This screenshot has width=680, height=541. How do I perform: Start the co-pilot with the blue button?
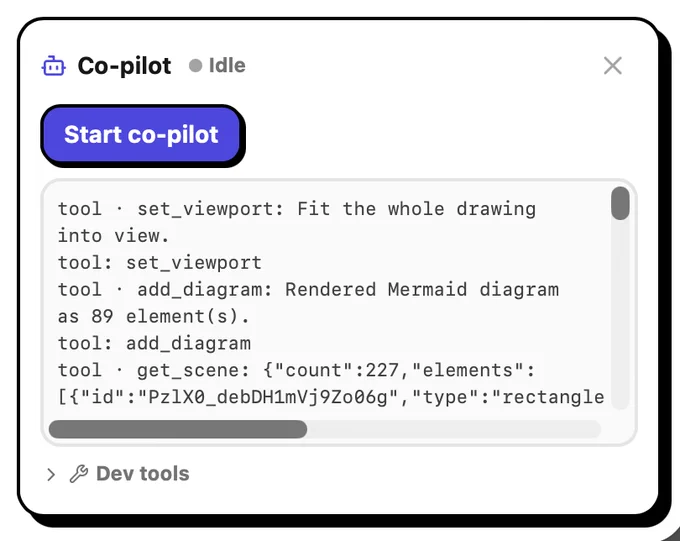tap(141, 134)
